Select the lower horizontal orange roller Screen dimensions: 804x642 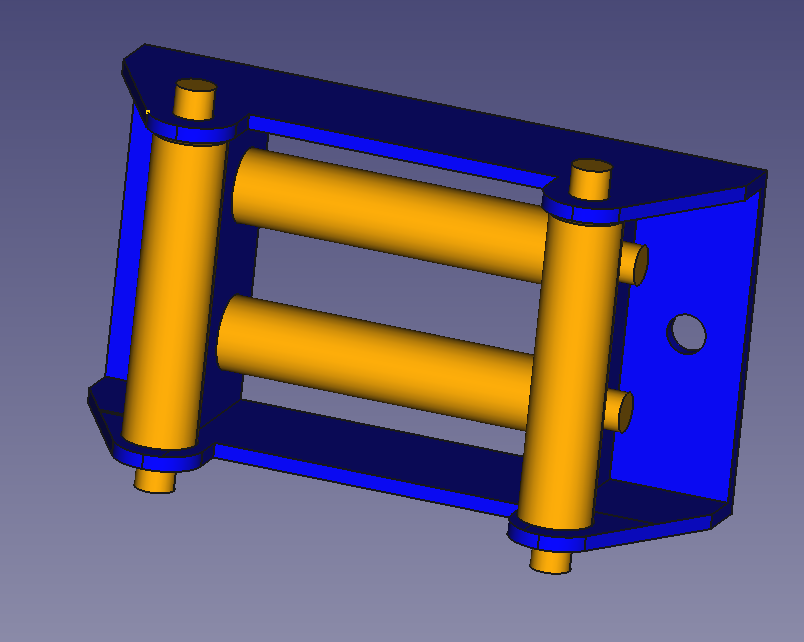pos(377,362)
